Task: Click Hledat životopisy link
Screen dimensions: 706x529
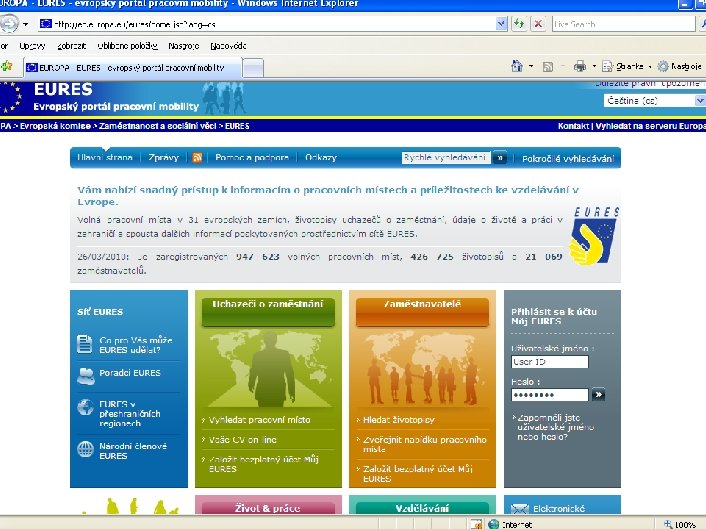Action: click(398, 420)
